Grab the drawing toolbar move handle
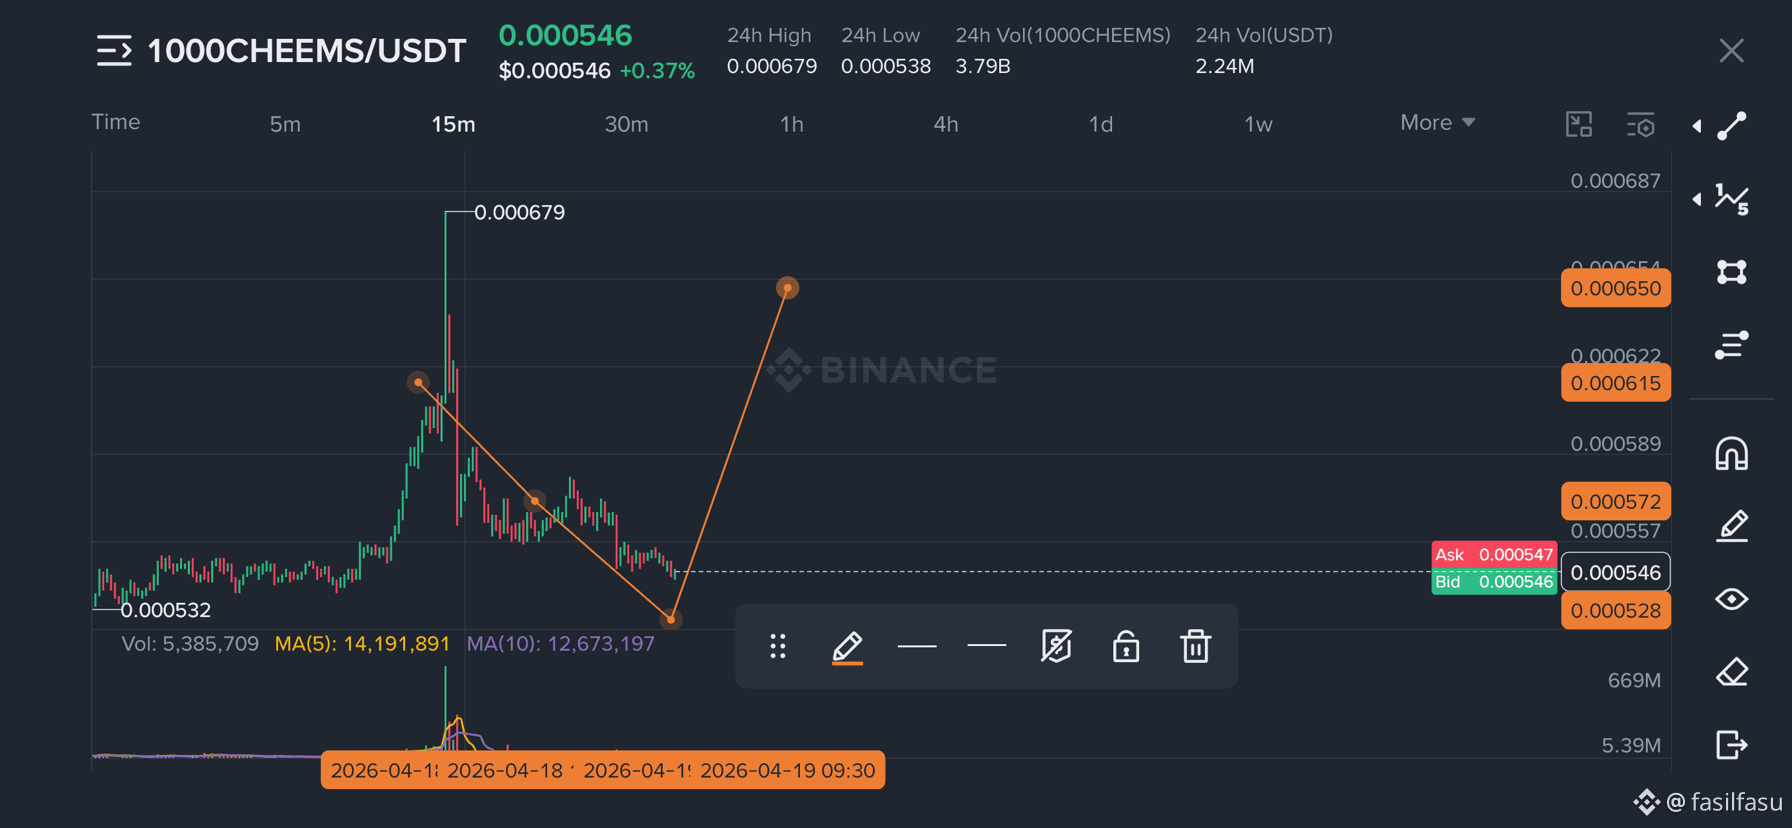 (x=778, y=647)
